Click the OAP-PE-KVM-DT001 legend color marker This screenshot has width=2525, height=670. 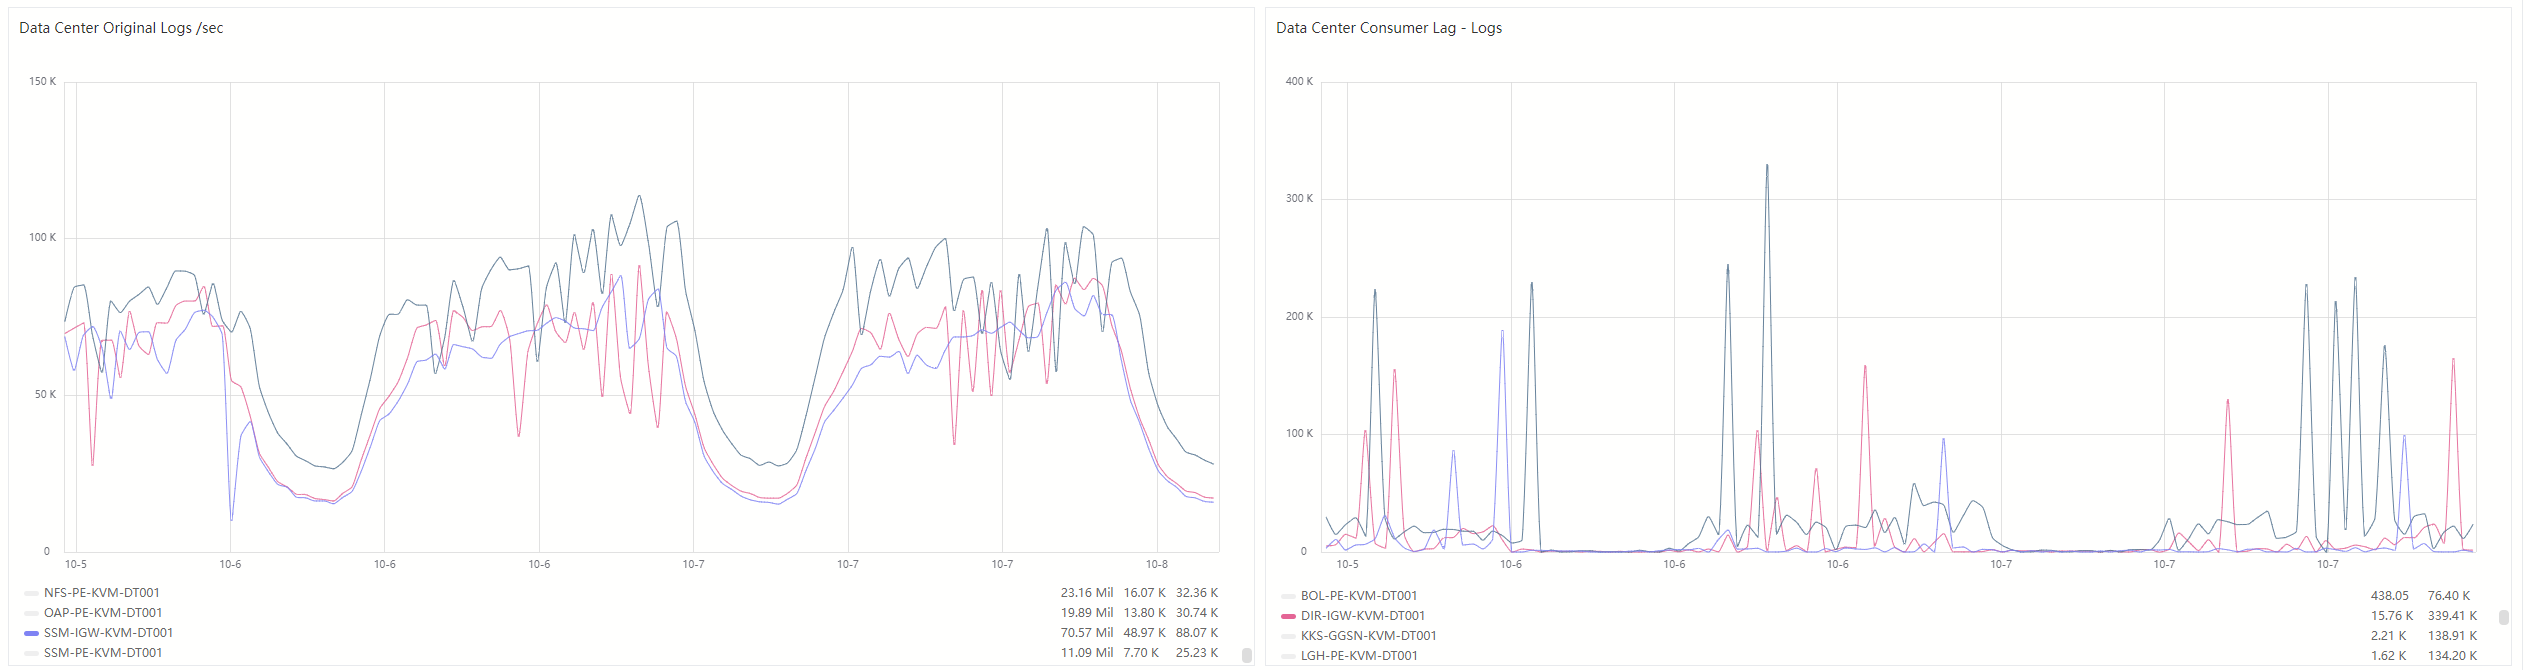(31, 613)
